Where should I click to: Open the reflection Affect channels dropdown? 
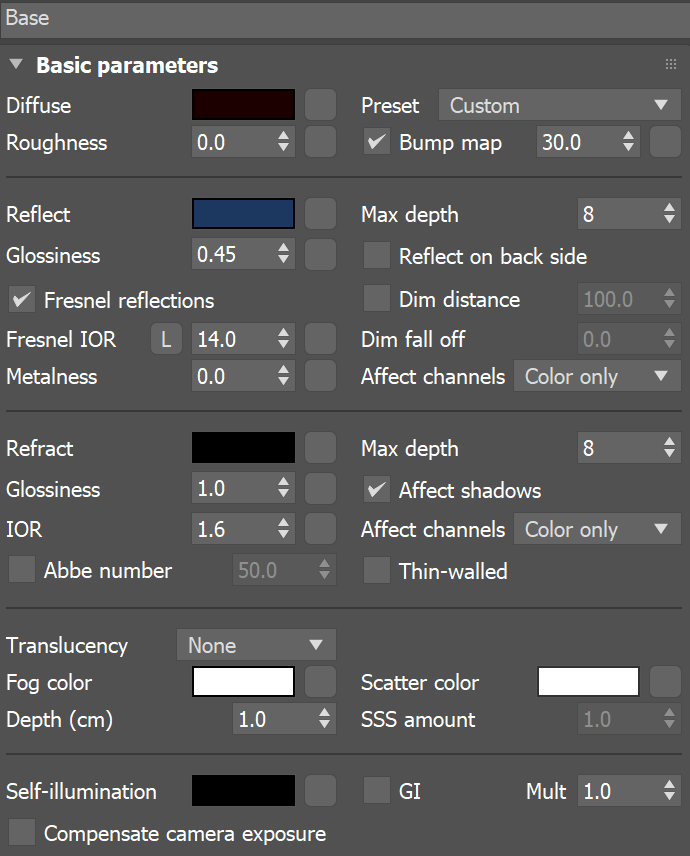[x=597, y=376]
